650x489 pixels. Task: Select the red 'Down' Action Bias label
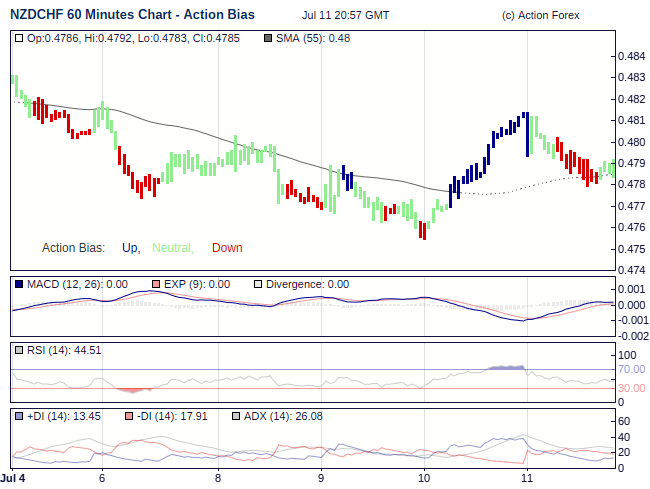pos(227,248)
